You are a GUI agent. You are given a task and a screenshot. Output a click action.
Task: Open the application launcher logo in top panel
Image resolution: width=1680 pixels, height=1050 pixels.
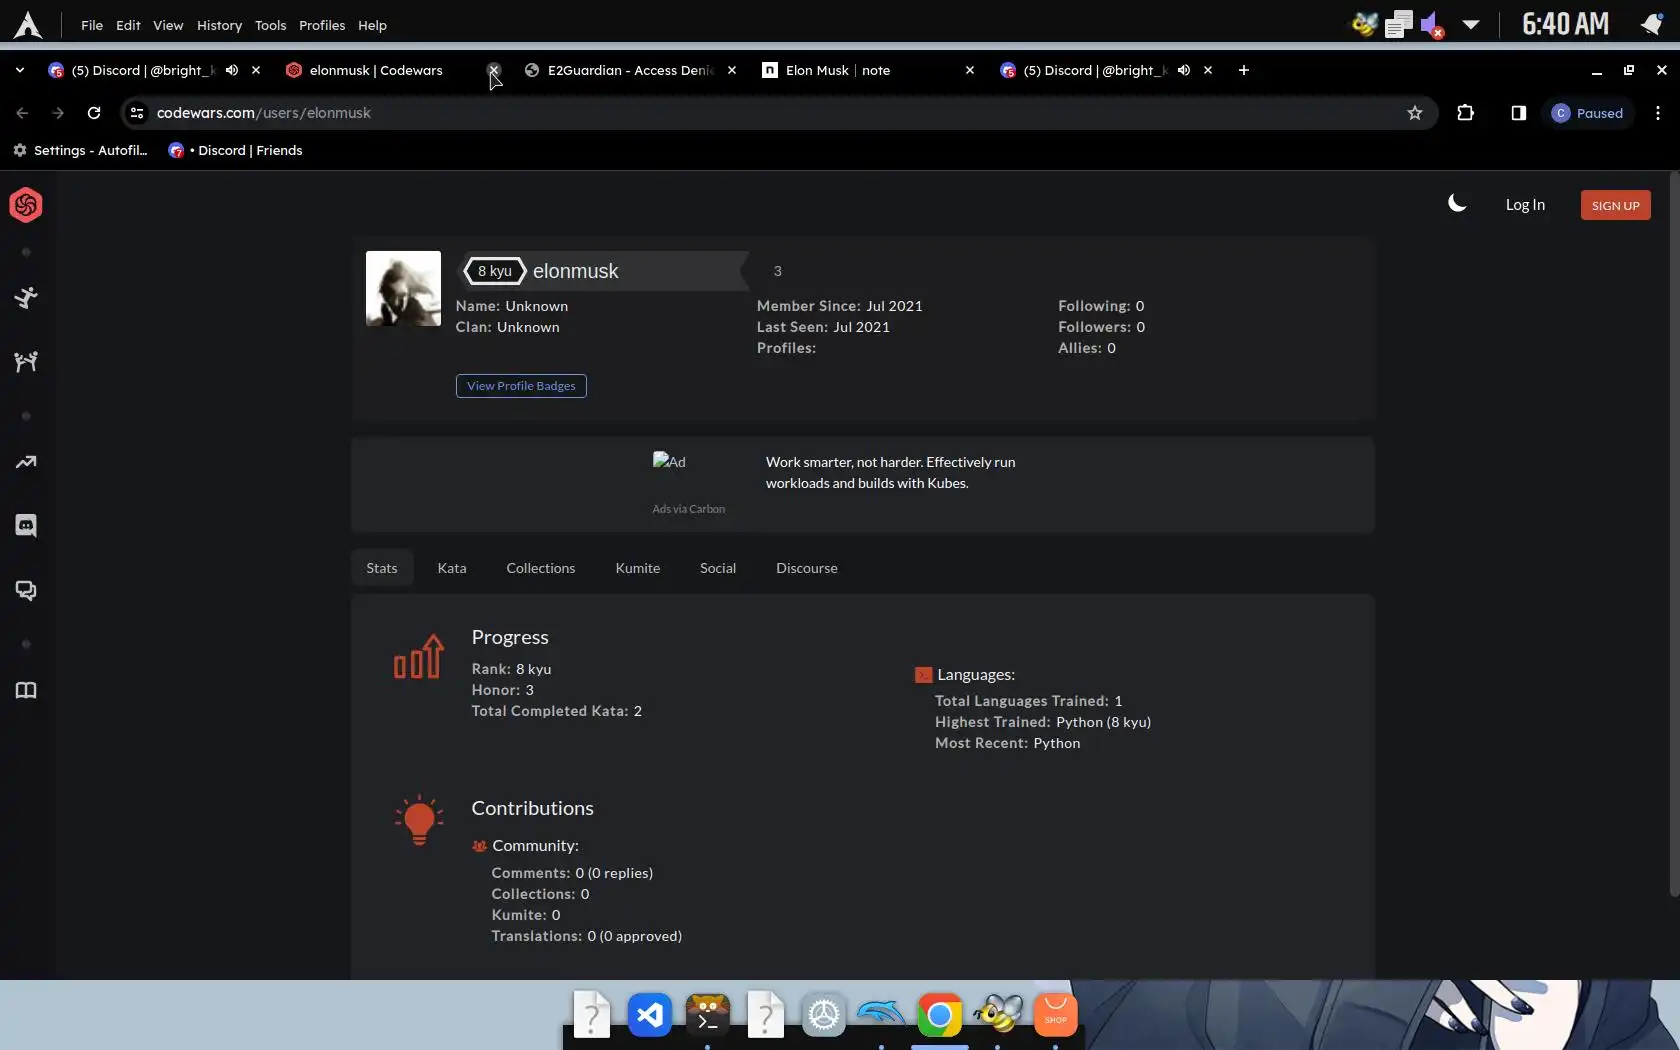click(28, 25)
